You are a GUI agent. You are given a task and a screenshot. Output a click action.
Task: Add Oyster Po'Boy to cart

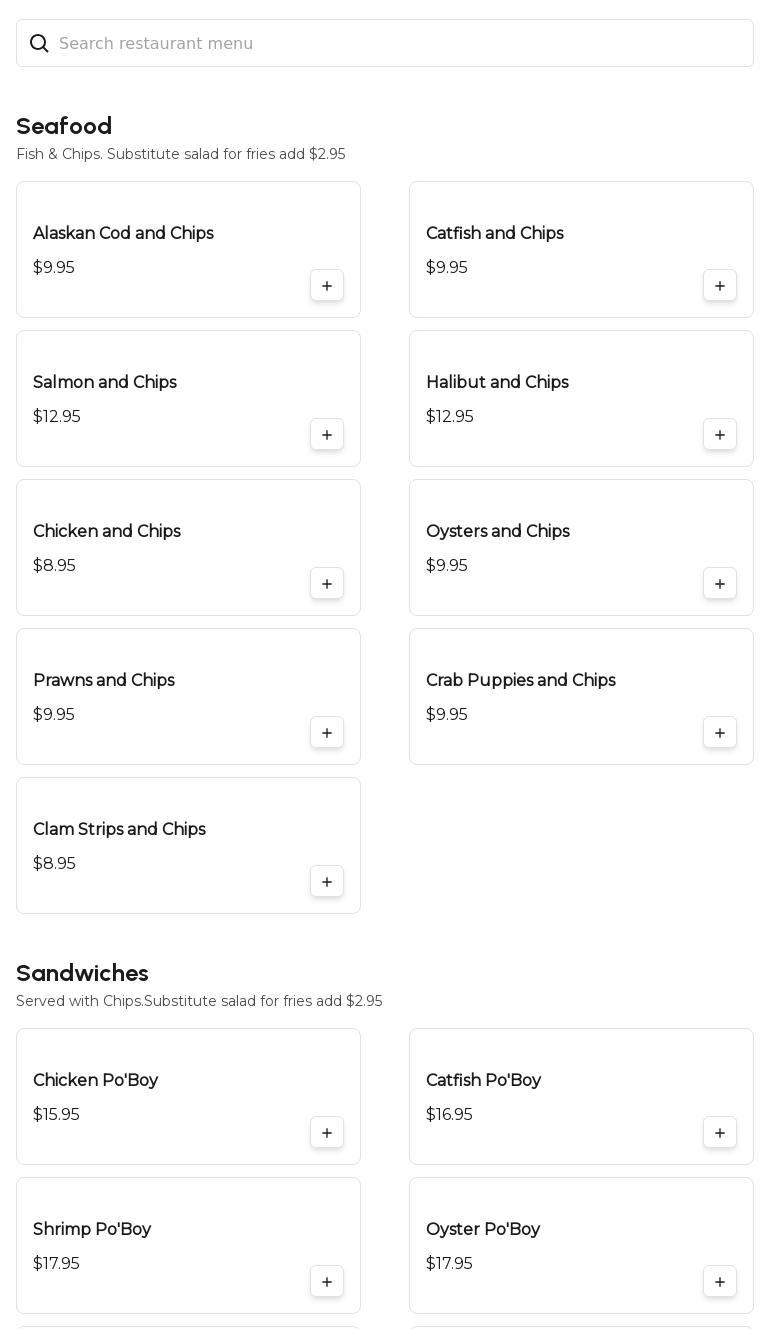point(720,1282)
